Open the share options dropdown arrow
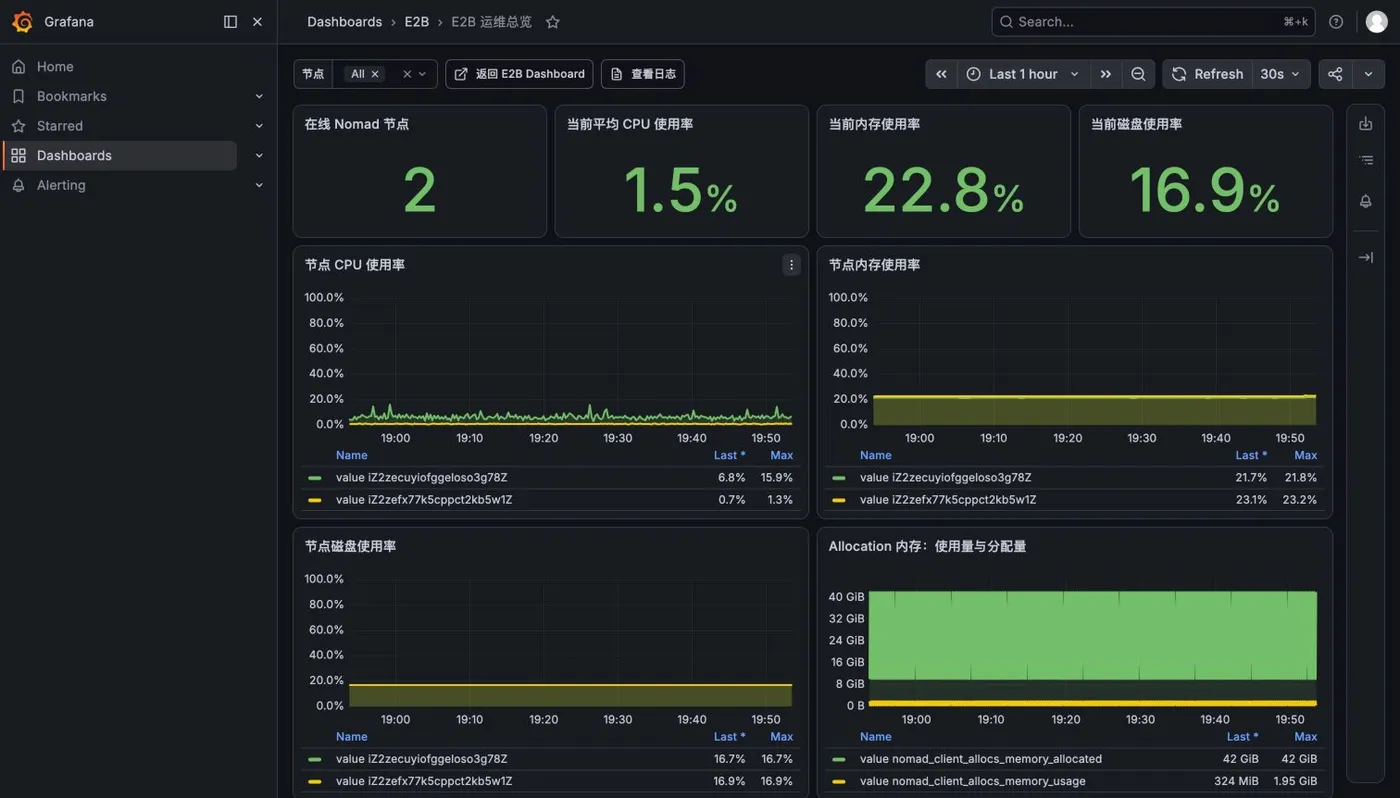1400x798 pixels. pos(1368,74)
